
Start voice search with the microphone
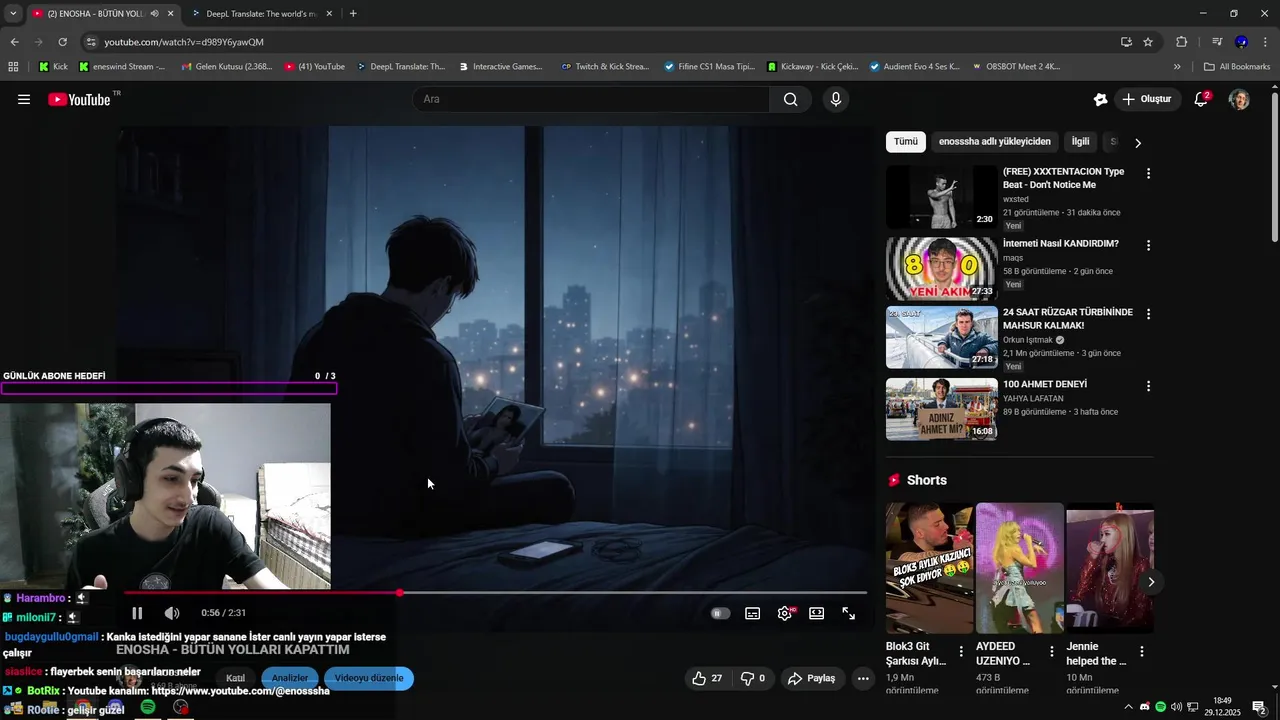pyautogui.click(x=836, y=99)
